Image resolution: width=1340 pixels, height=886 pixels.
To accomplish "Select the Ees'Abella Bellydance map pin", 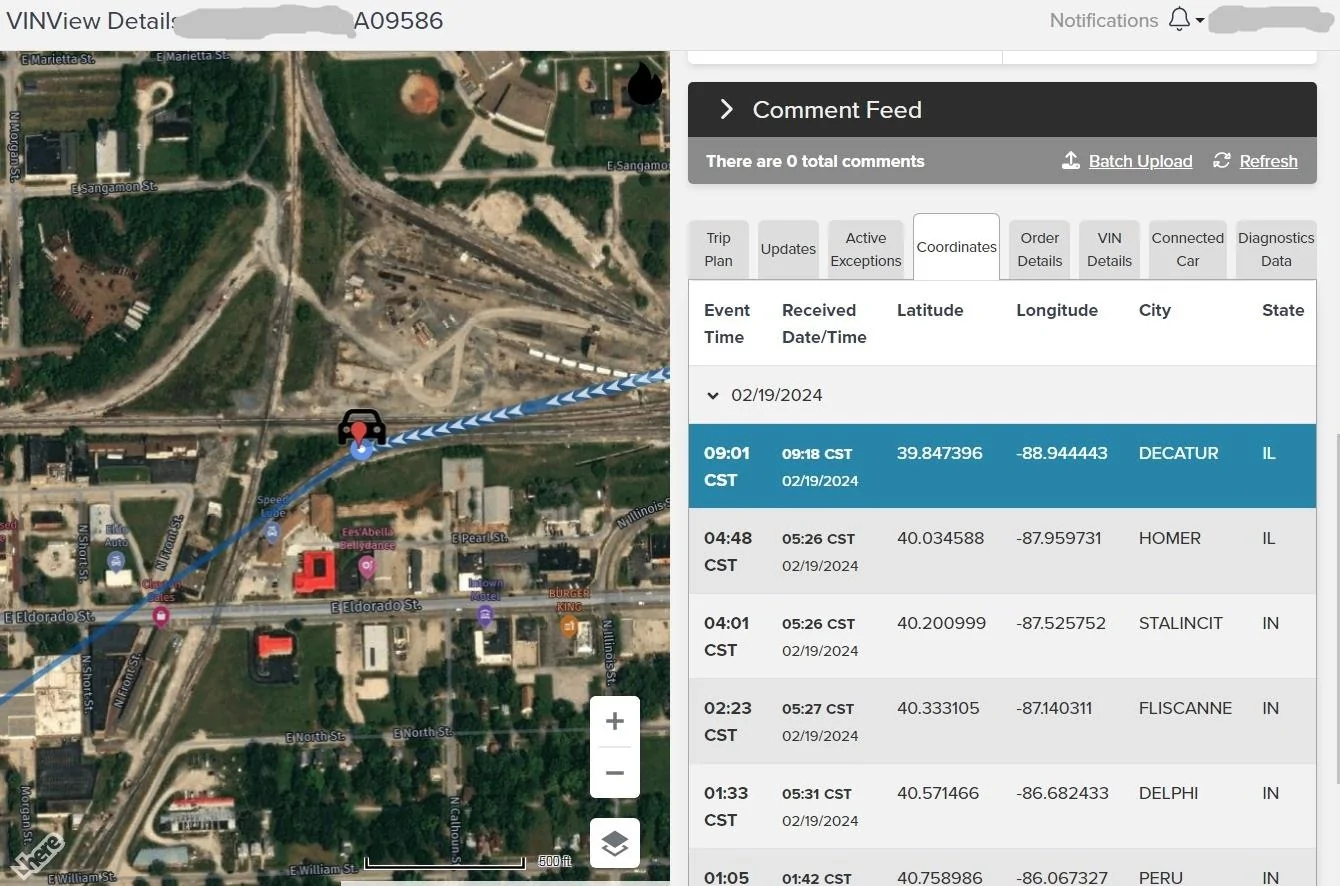I will (367, 566).
